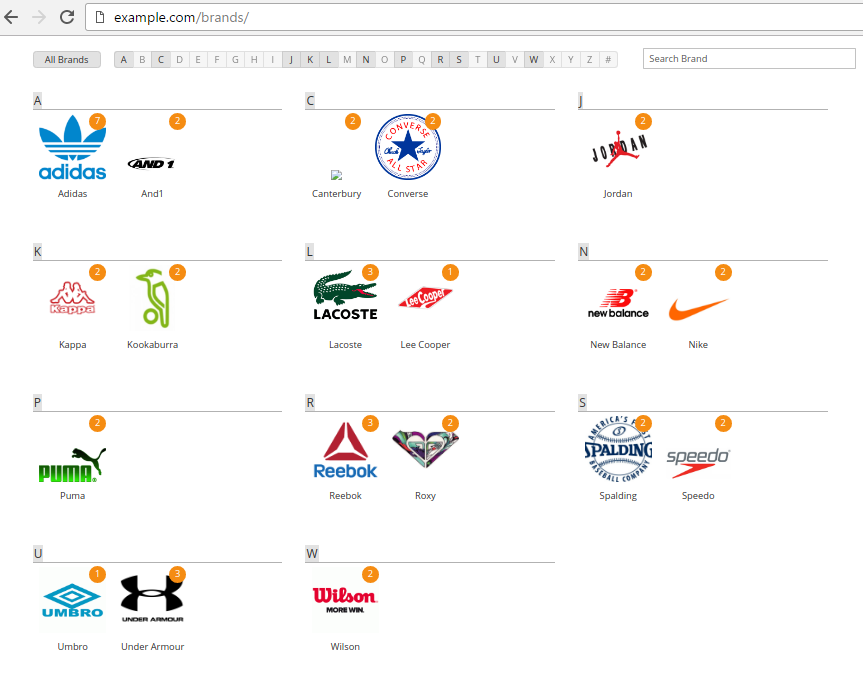This screenshot has width=863, height=677.
Task: Open the Jordan jumpman logo
Action: (x=619, y=148)
